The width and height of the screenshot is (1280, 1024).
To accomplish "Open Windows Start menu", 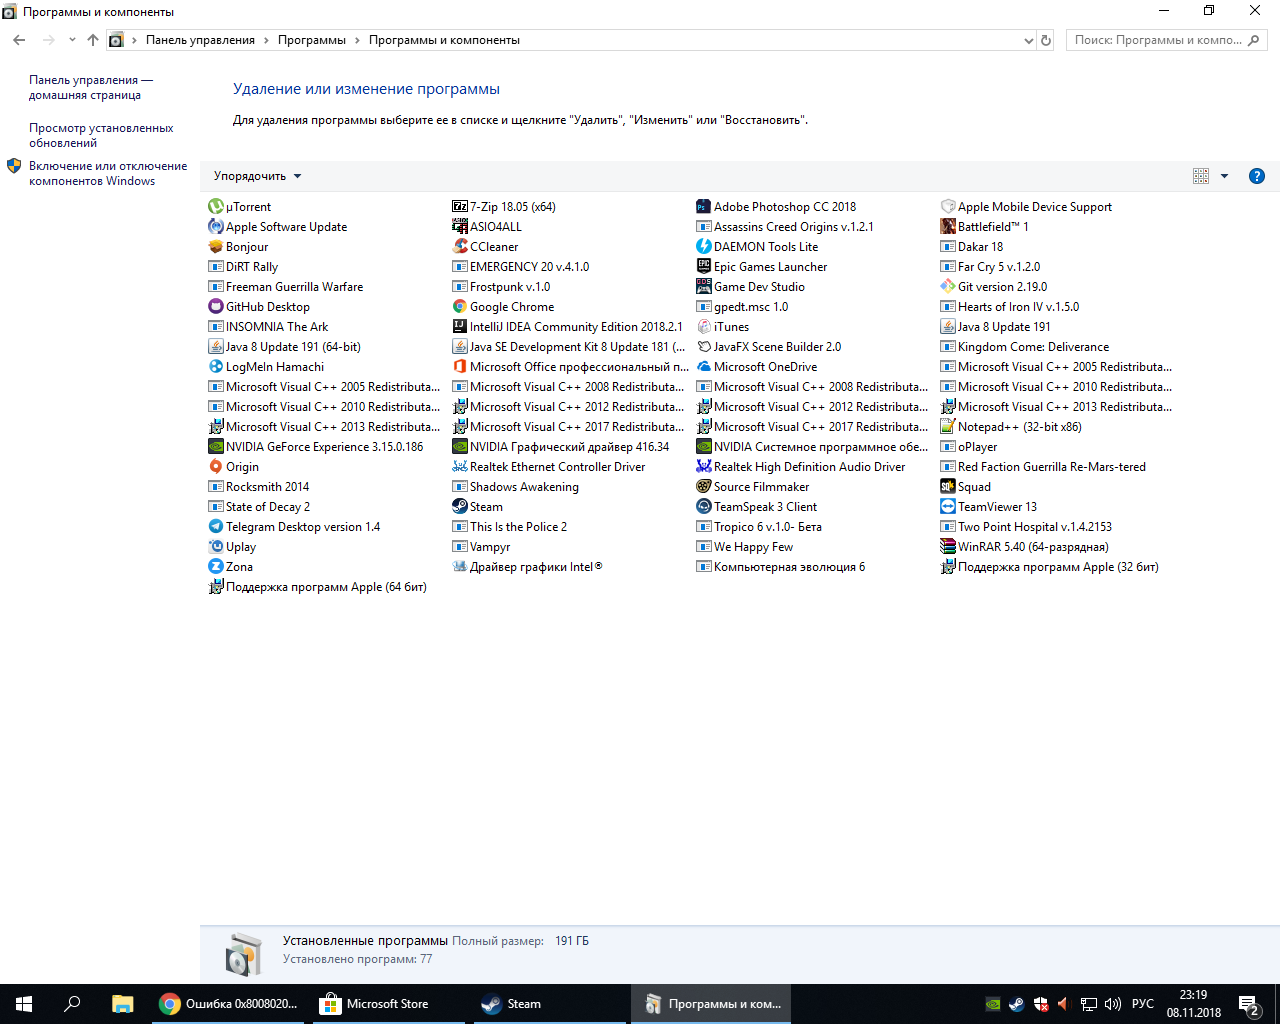I will coord(24,1004).
